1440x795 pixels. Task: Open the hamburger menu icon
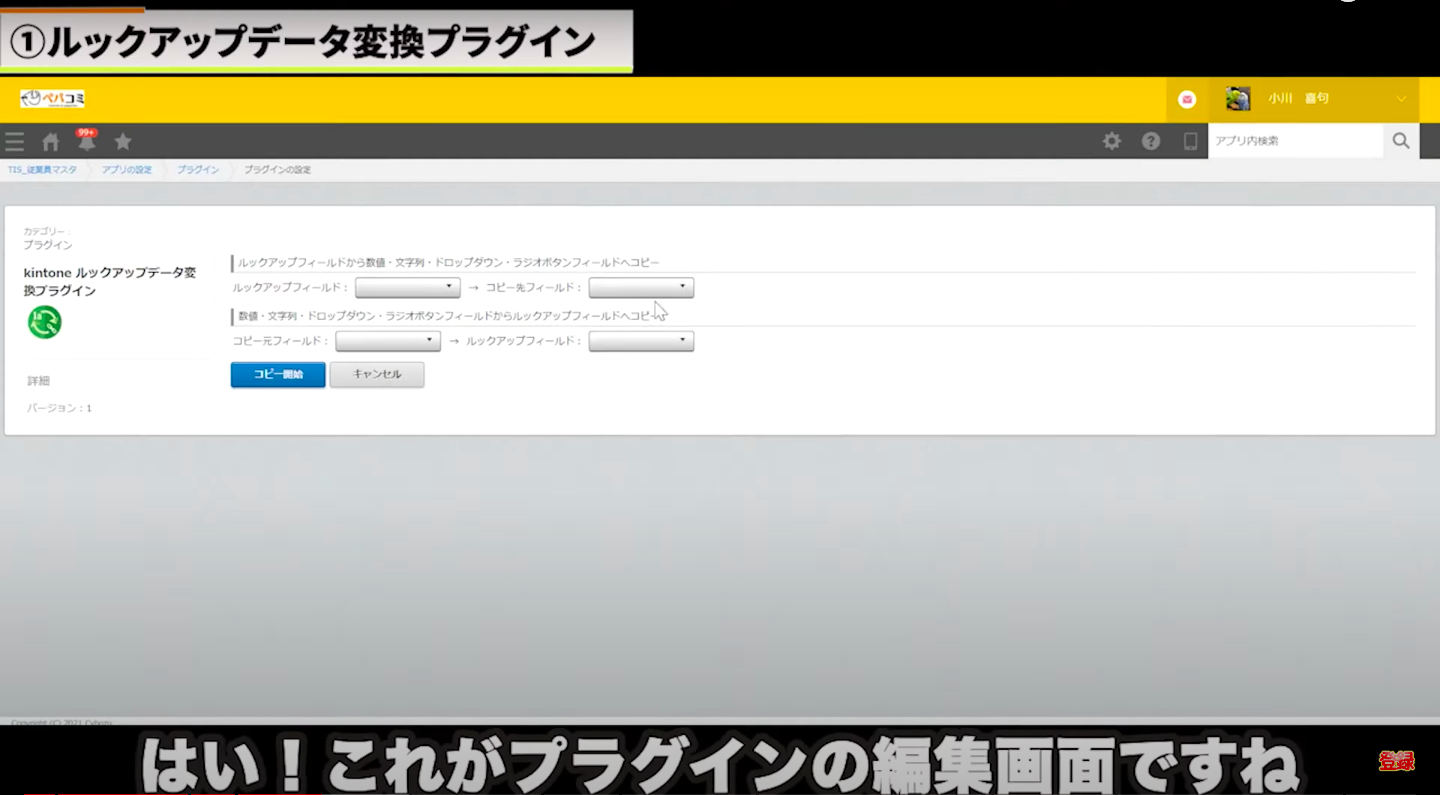tap(15, 142)
